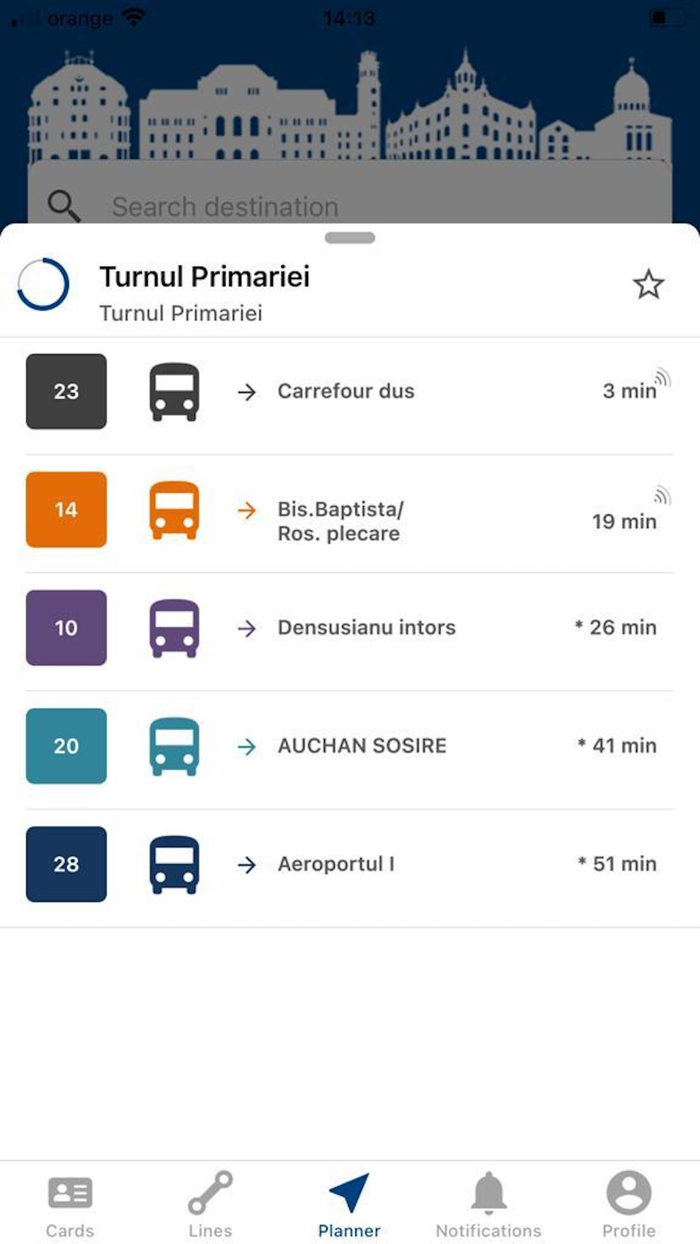700x1244 pixels.
Task: Expand the Bis.Baptista/Ros. plecare route arrow
Action: 246,510
